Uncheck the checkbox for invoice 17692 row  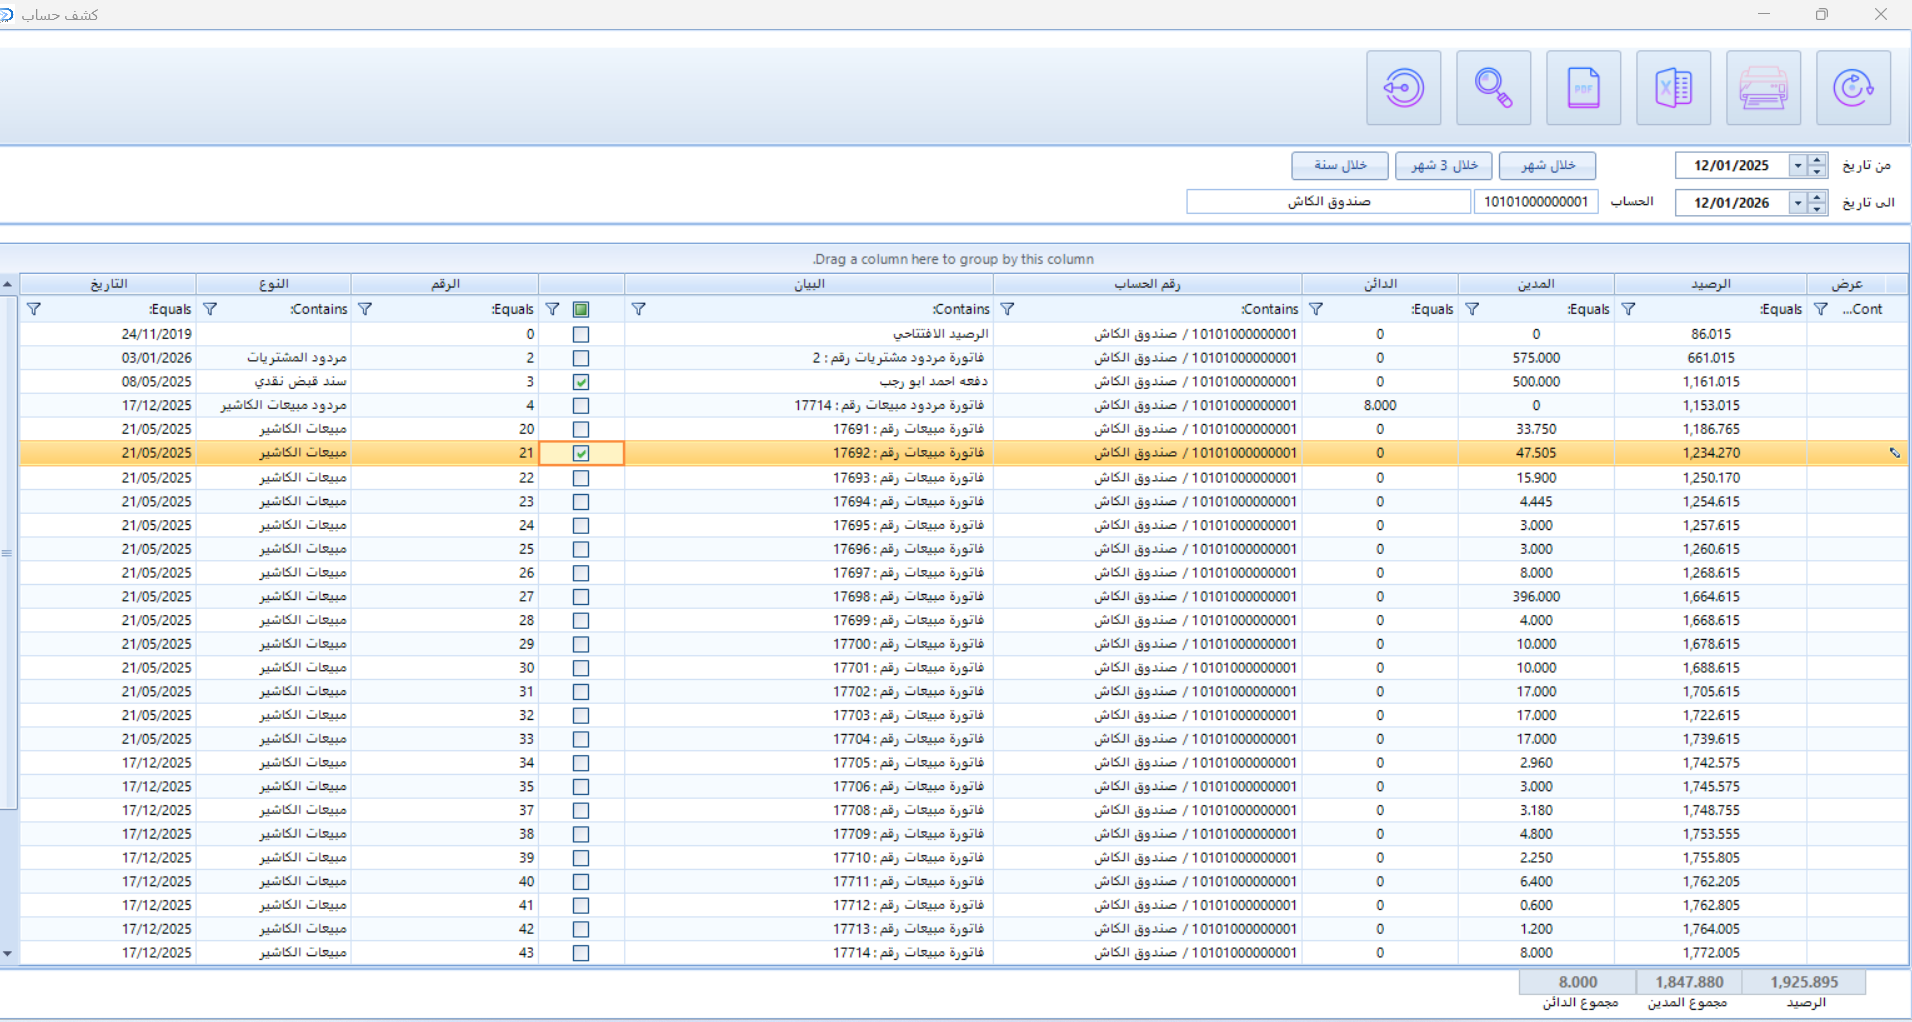581,453
